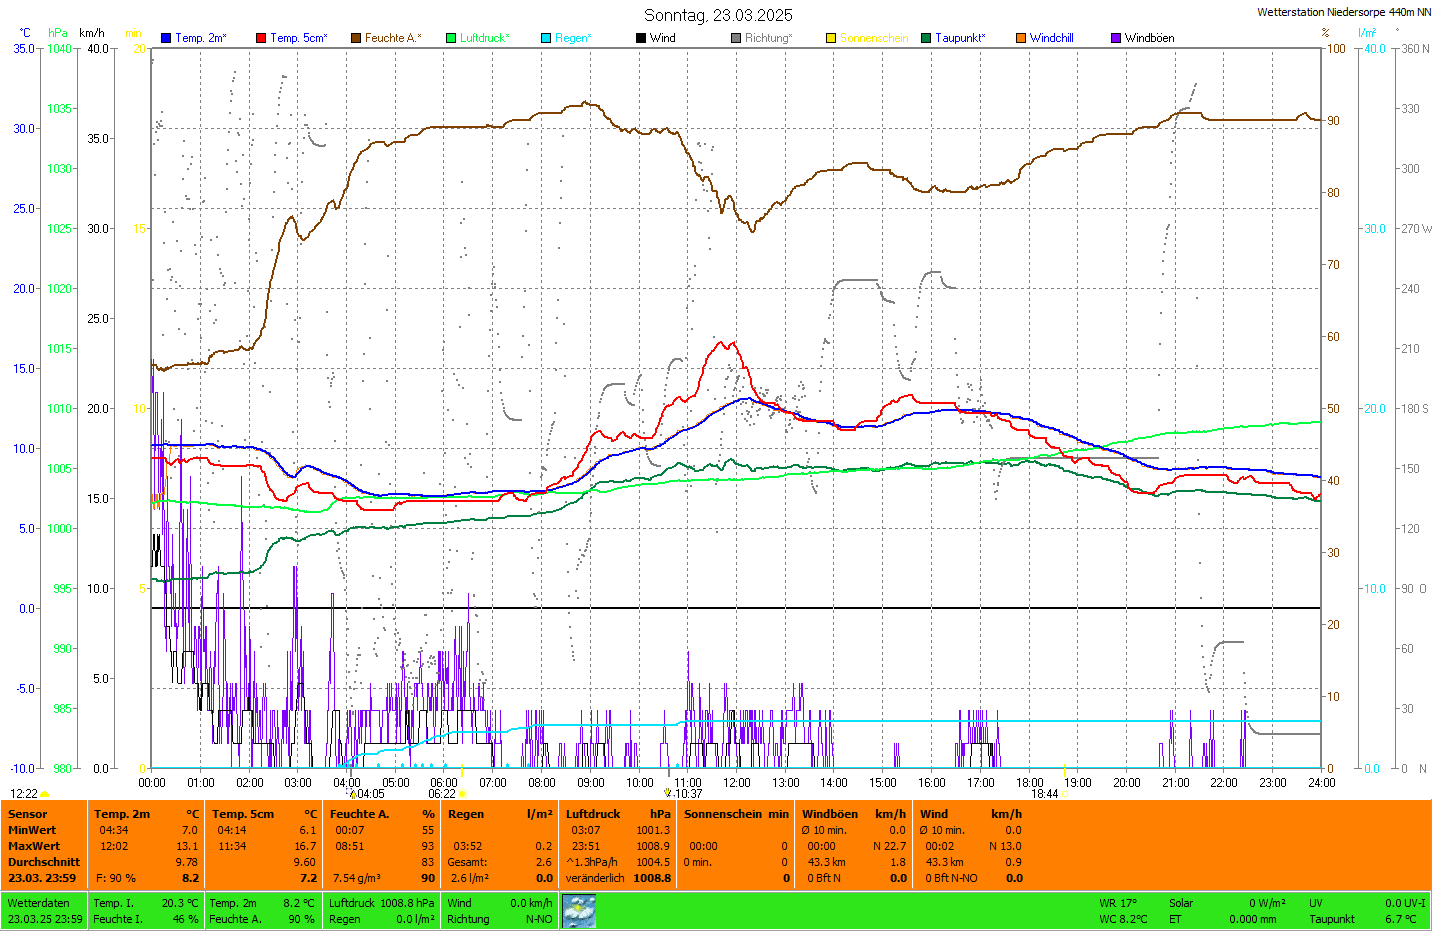Click the orange Windchill legend square

pos(1021,38)
